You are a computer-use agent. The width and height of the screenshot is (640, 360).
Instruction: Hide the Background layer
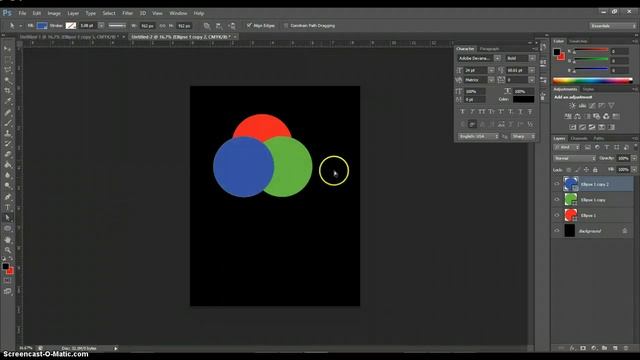(557, 231)
